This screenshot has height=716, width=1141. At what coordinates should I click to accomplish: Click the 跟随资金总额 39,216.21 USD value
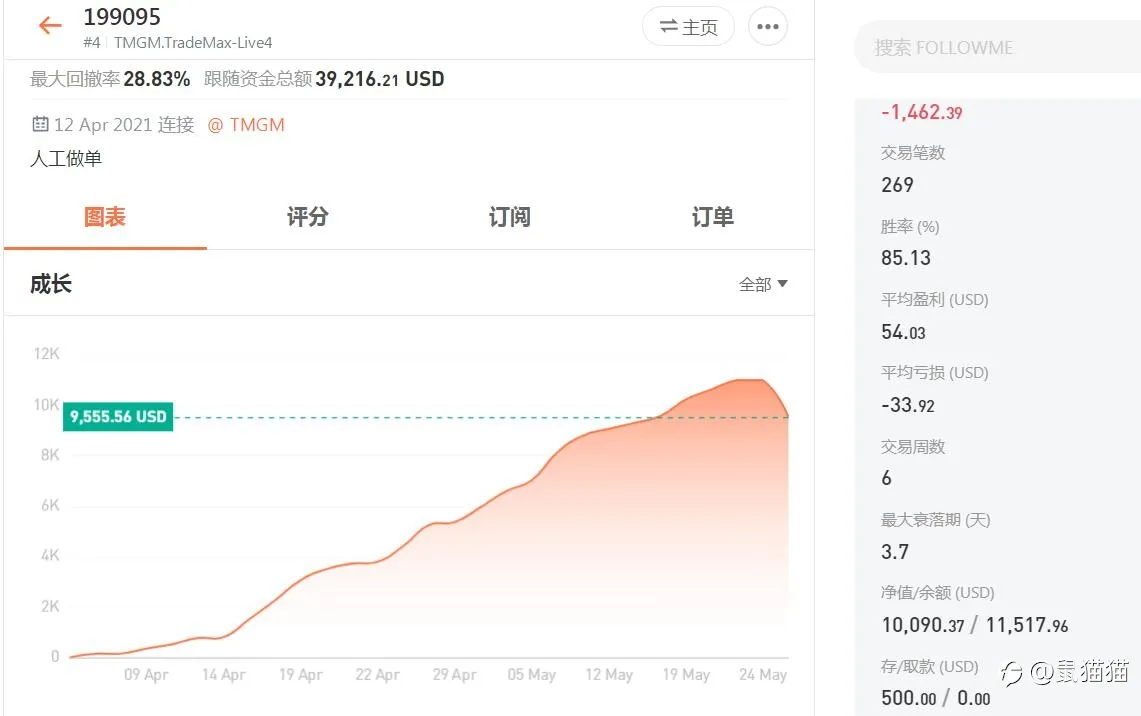(x=379, y=79)
